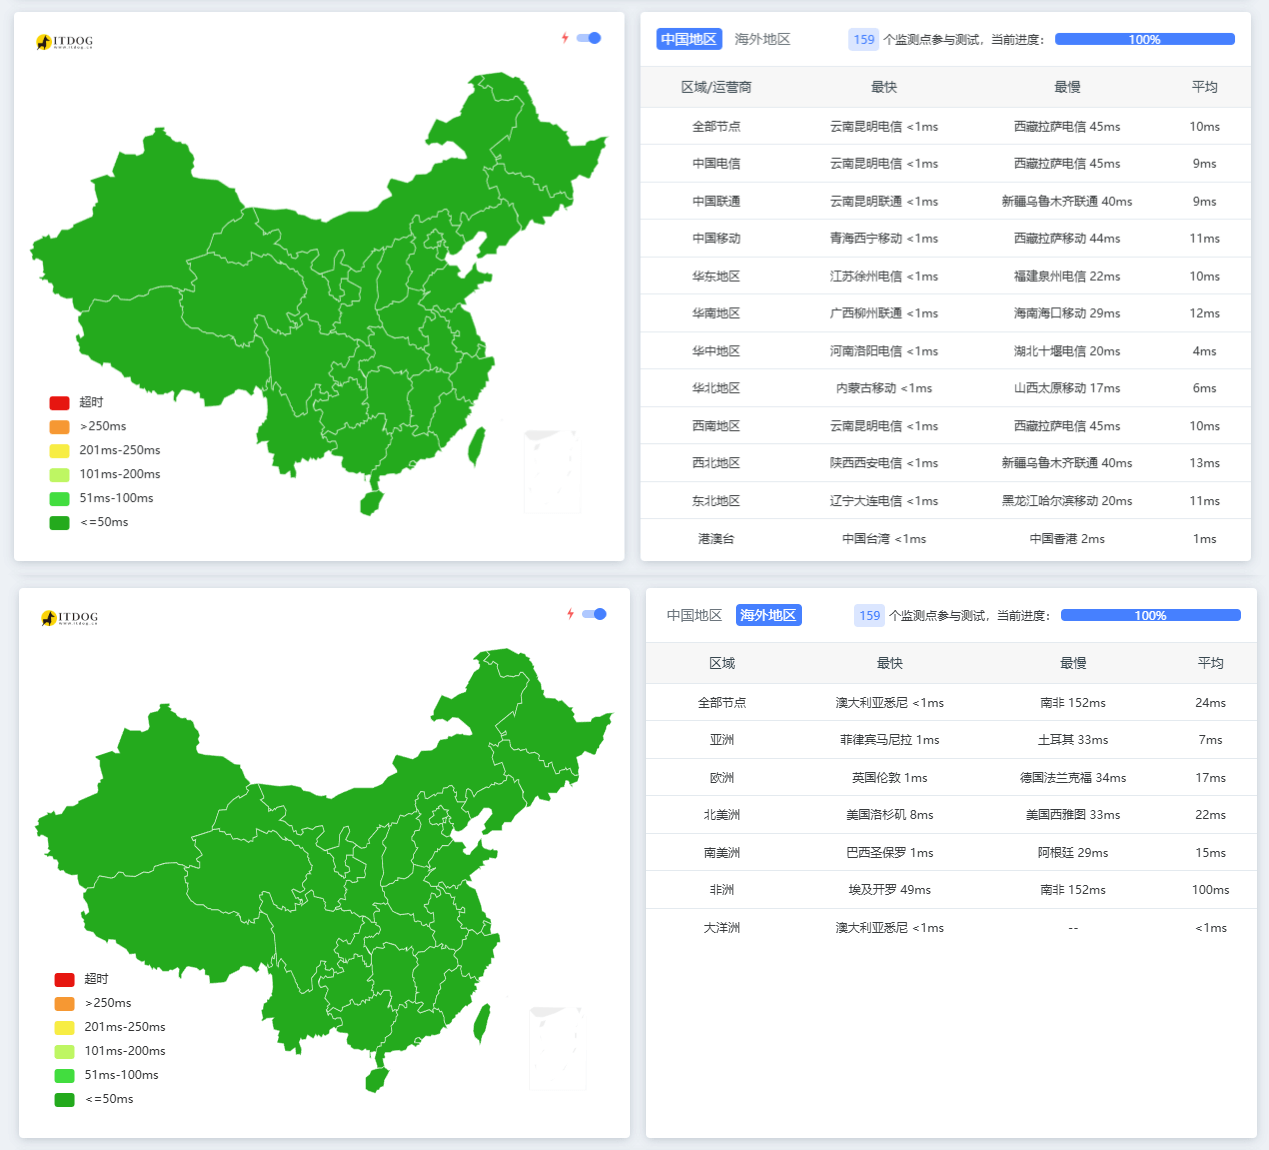Click the yellow 201ms-250ms swatch on upper map
This screenshot has width=1269, height=1150.
[60, 451]
